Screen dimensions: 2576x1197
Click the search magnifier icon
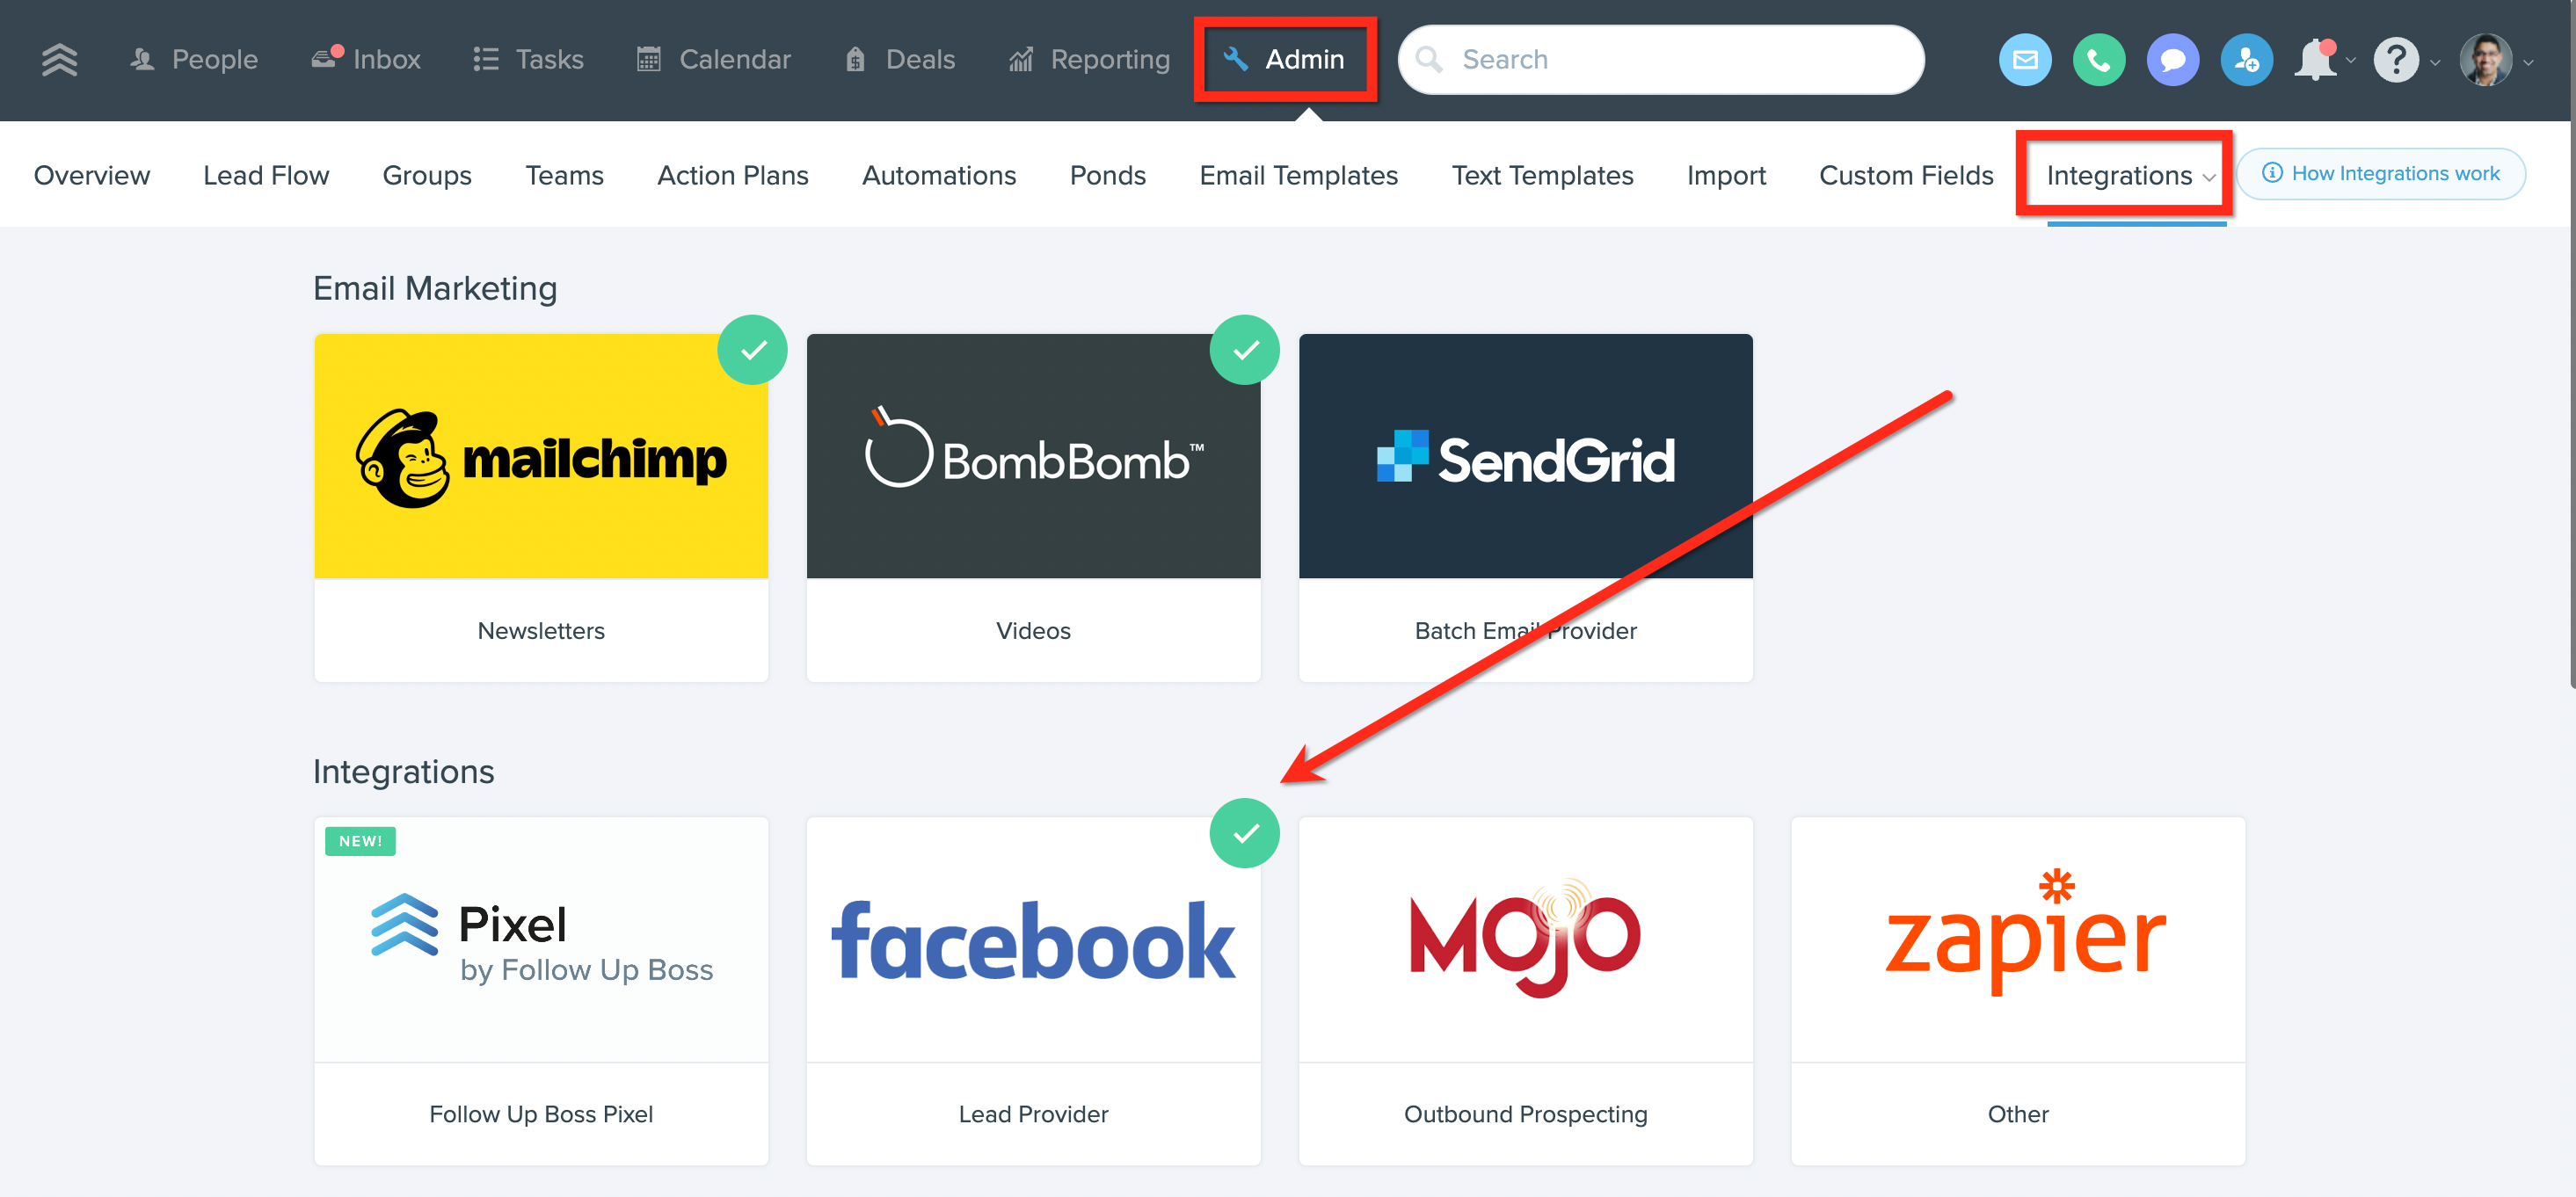tap(1429, 59)
